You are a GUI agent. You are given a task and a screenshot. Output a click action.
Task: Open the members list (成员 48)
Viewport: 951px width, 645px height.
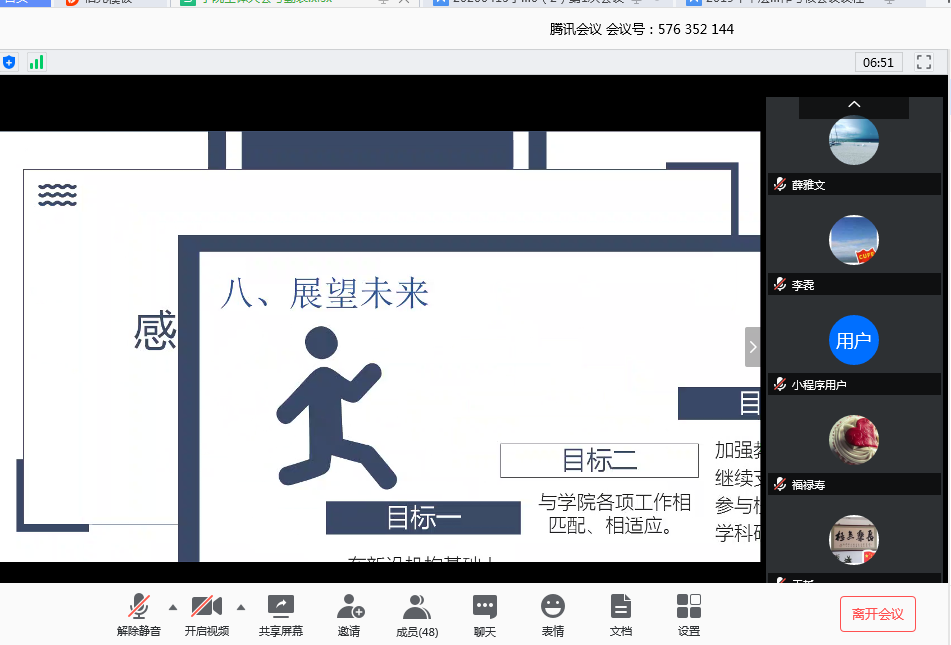coord(417,607)
